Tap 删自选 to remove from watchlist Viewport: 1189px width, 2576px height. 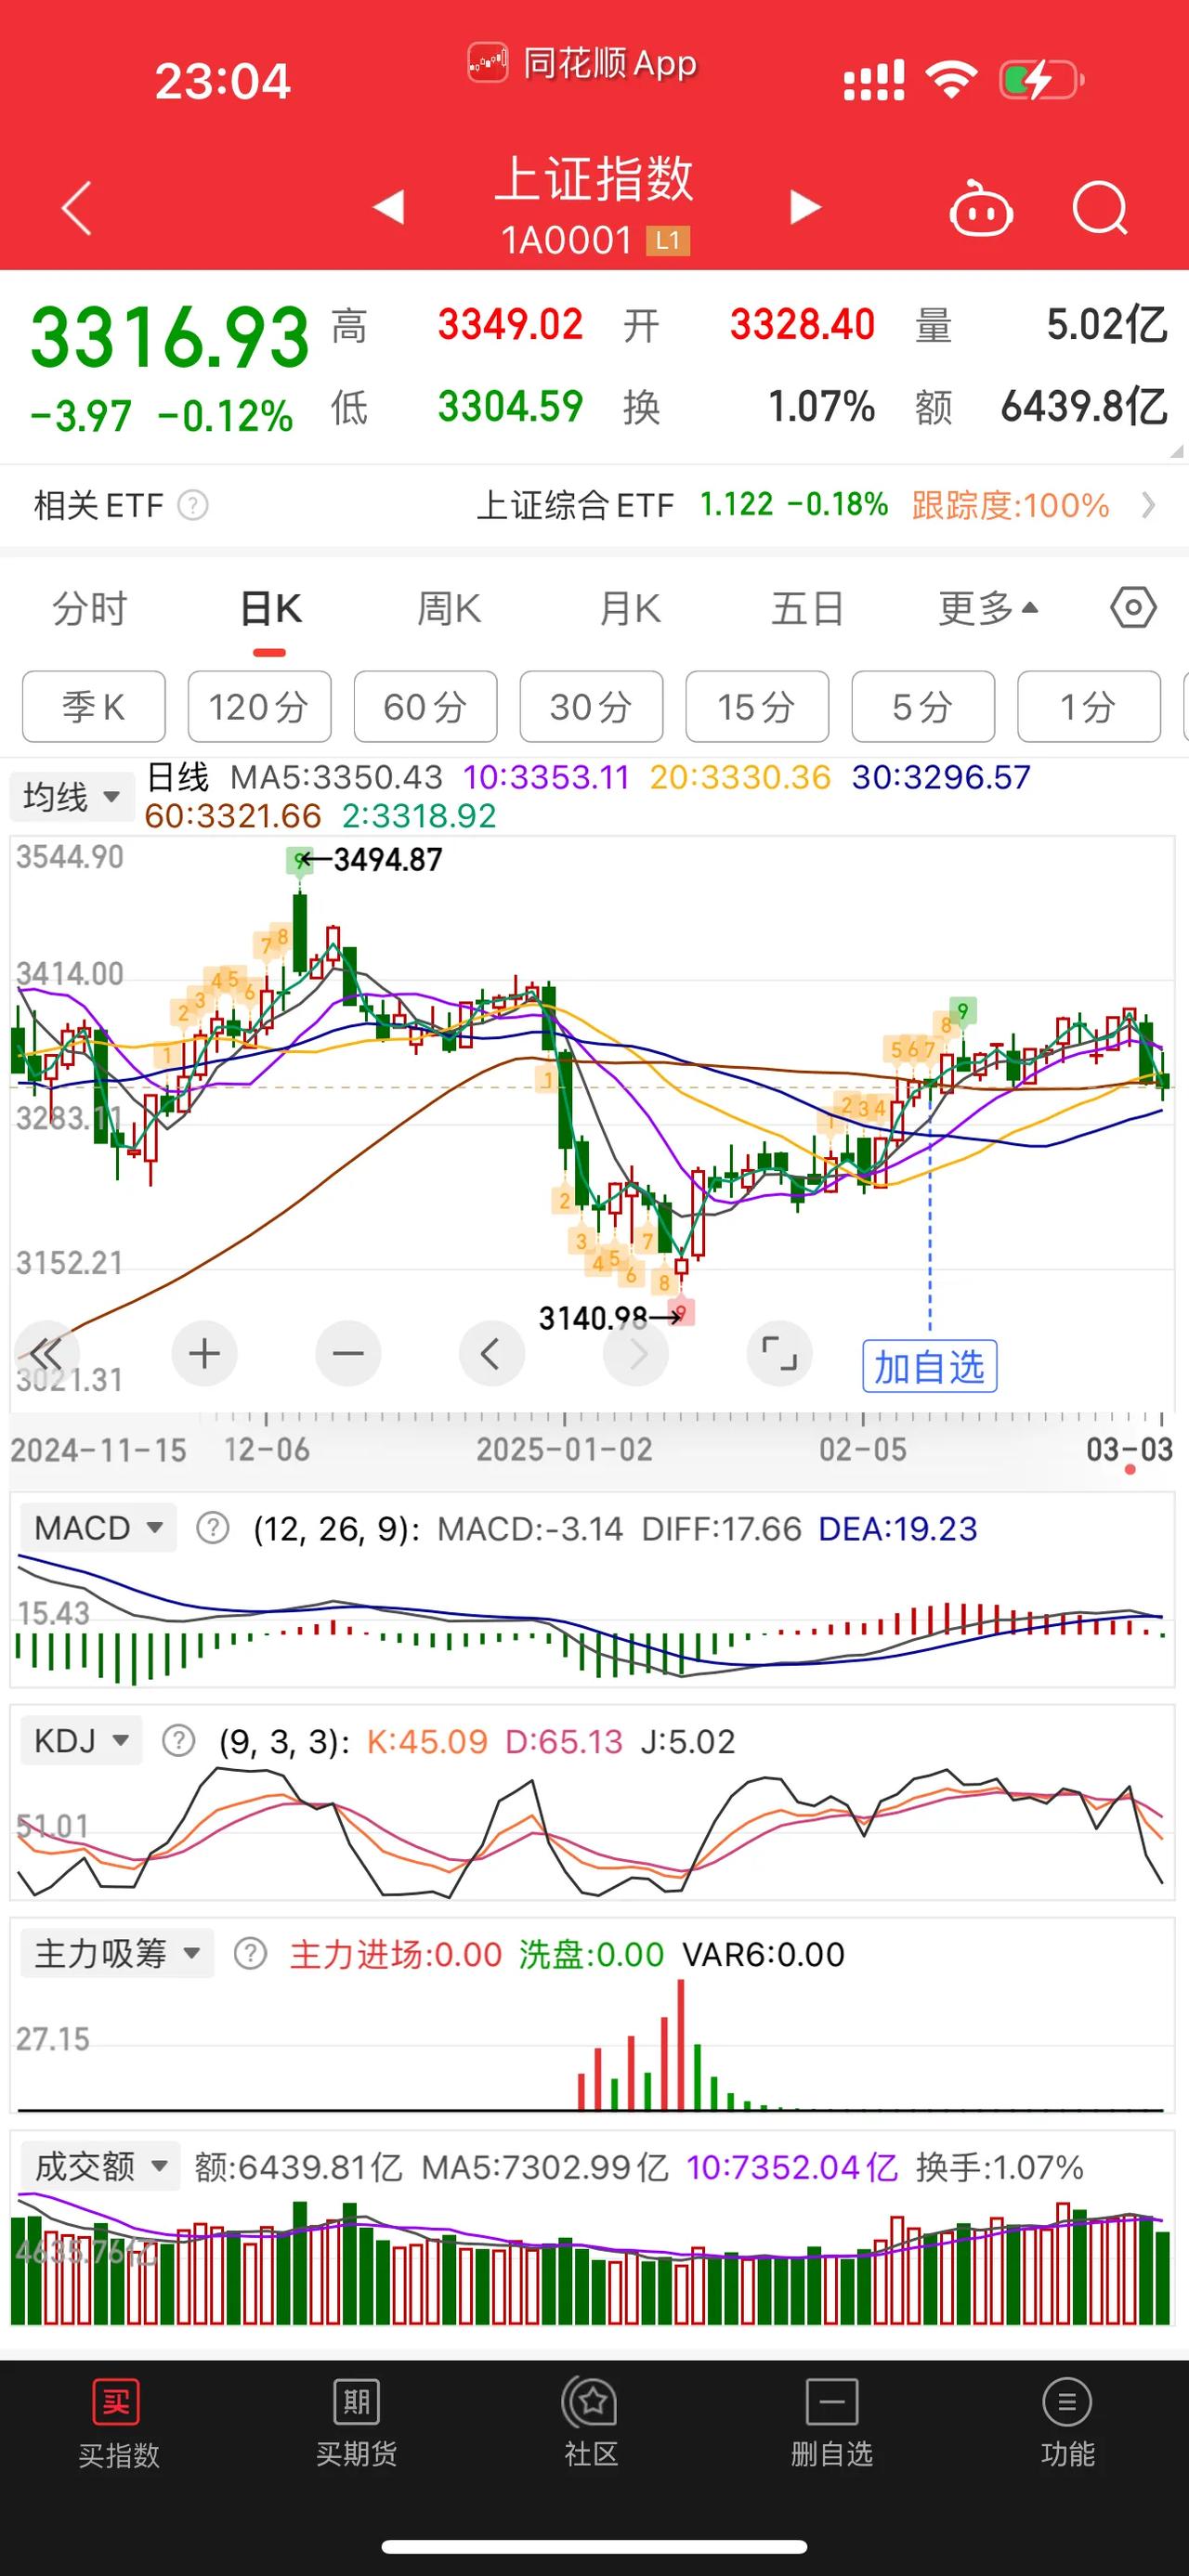point(831,2424)
